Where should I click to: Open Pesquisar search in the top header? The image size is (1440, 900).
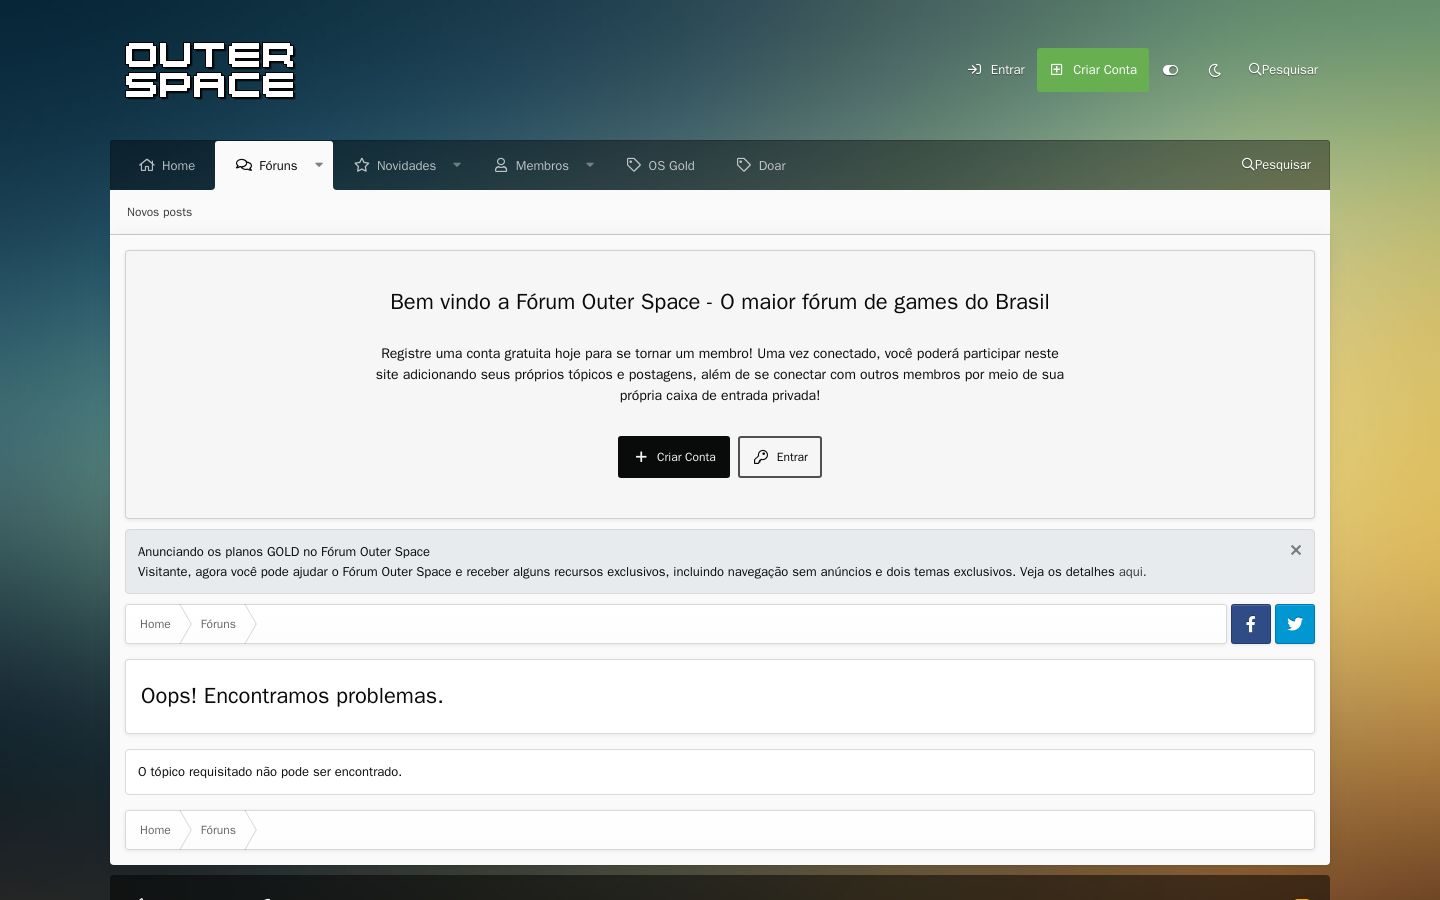(x=1283, y=70)
